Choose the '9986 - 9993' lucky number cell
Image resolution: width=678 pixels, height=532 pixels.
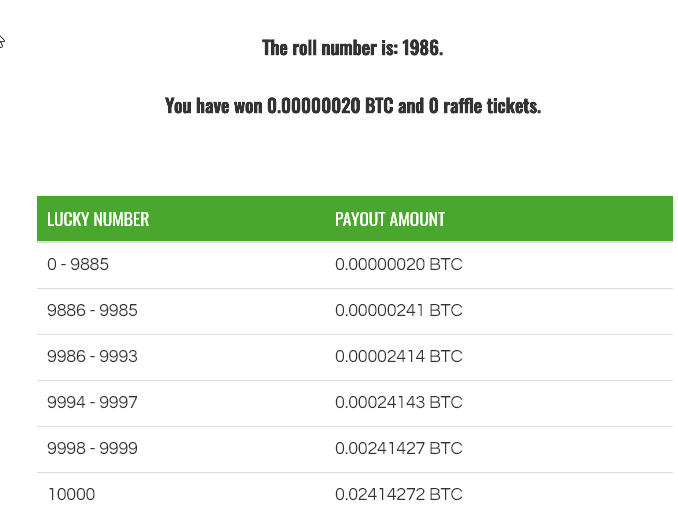point(92,357)
